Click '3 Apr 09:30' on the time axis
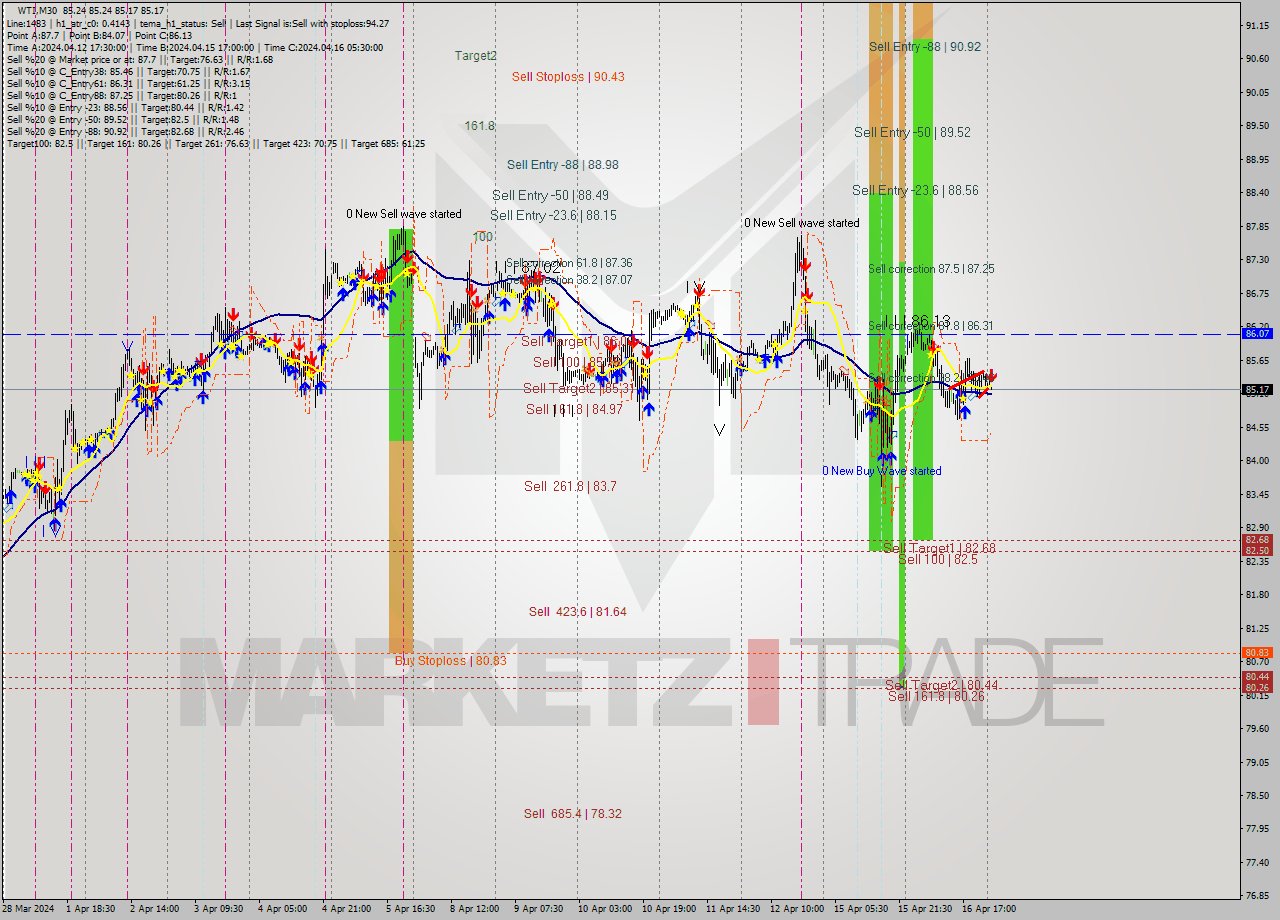 [219, 909]
